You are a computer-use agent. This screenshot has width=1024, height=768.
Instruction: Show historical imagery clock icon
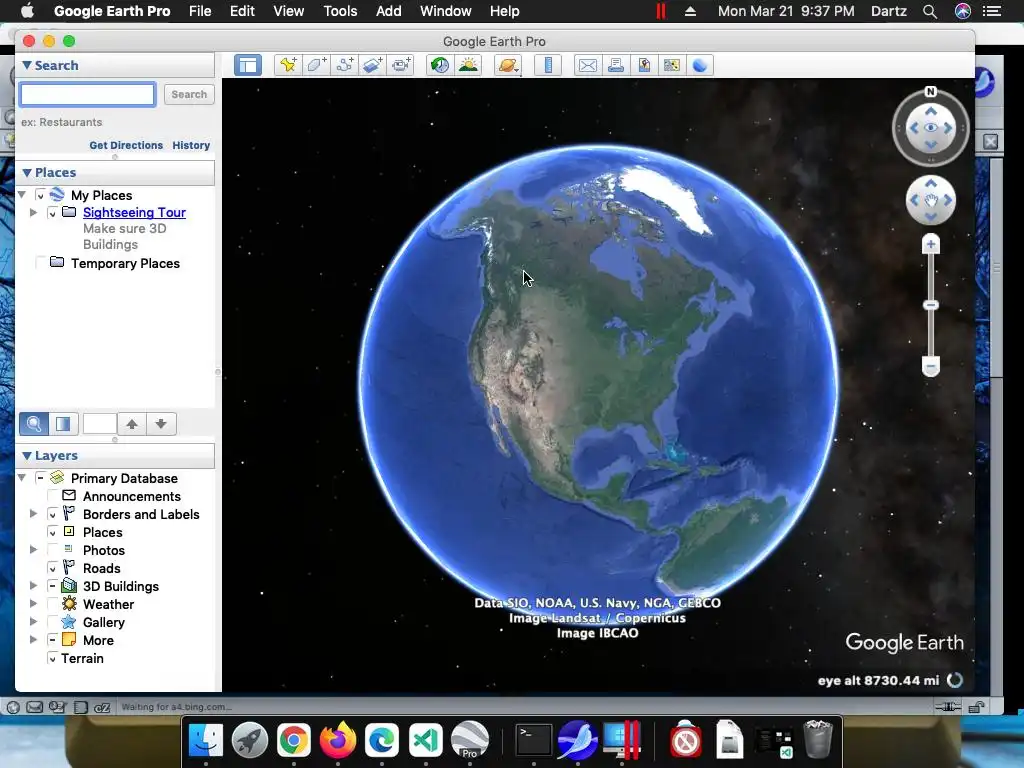click(x=440, y=65)
